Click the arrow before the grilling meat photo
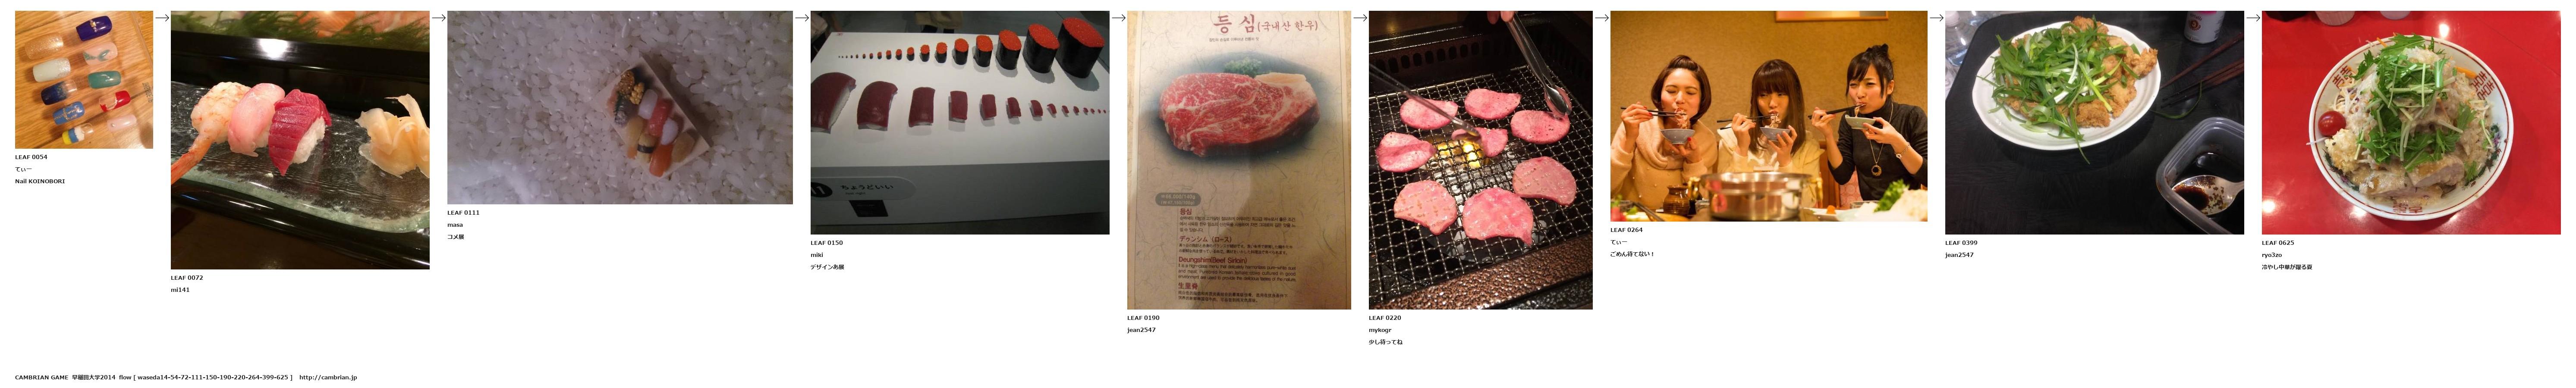This screenshot has height=388, width=2576. point(1360,17)
